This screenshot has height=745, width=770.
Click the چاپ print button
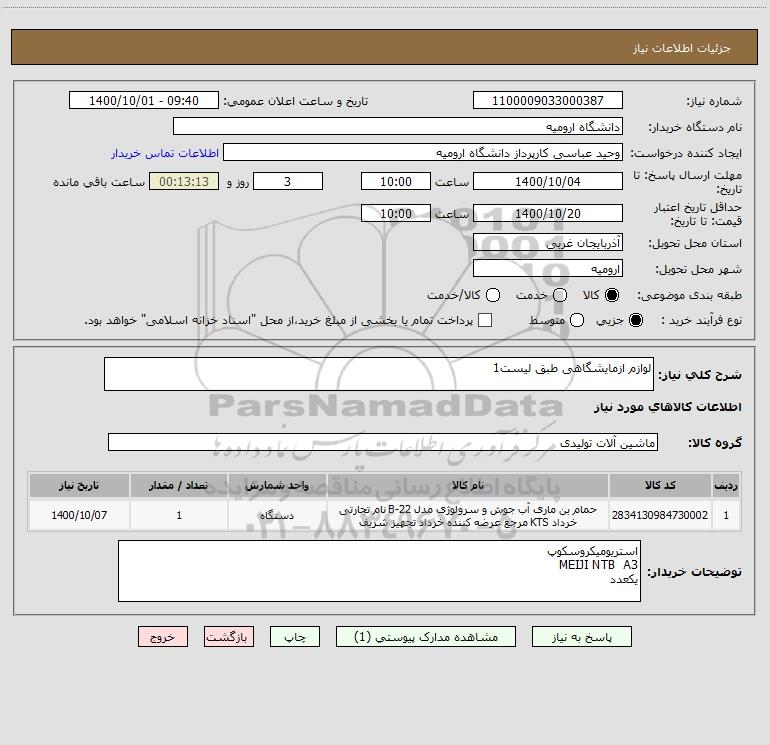coord(295,637)
